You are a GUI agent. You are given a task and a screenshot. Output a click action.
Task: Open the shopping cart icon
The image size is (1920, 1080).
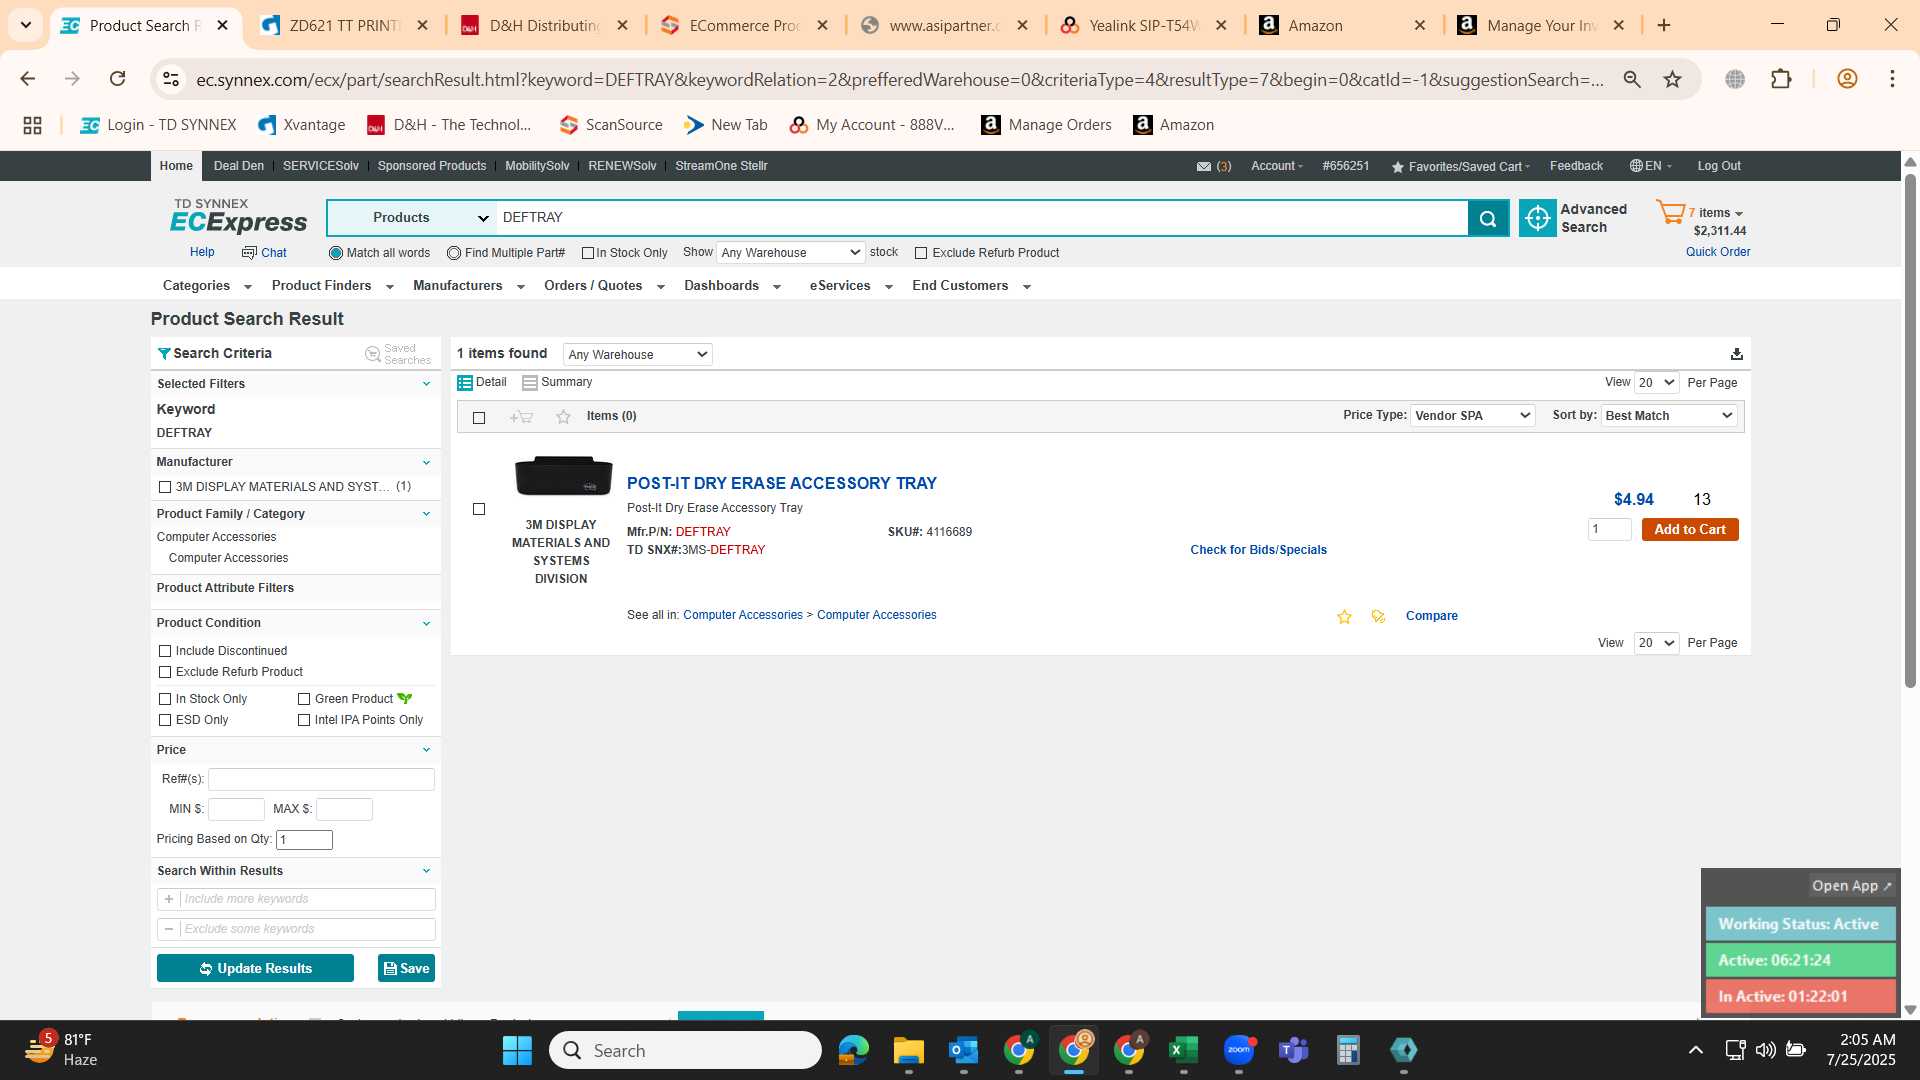click(x=1670, y=212)
